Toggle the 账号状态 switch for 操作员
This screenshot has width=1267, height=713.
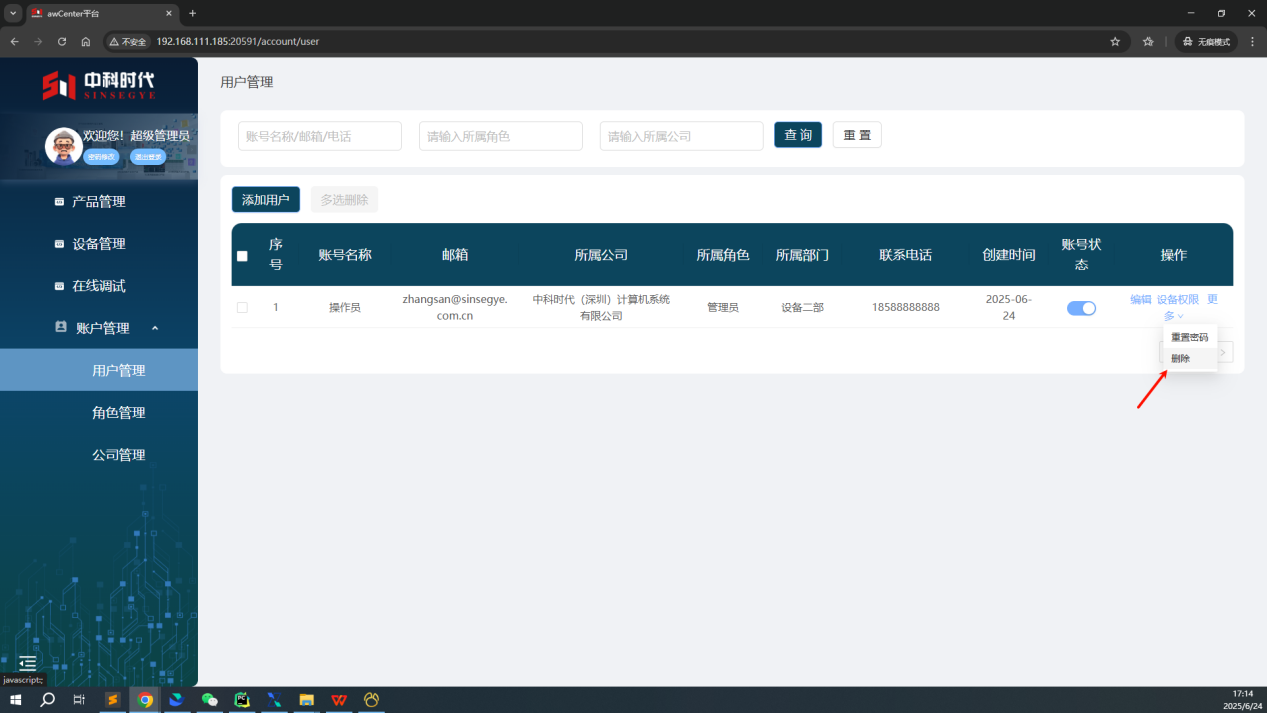pyautogui.click(x=1081, y=308)
